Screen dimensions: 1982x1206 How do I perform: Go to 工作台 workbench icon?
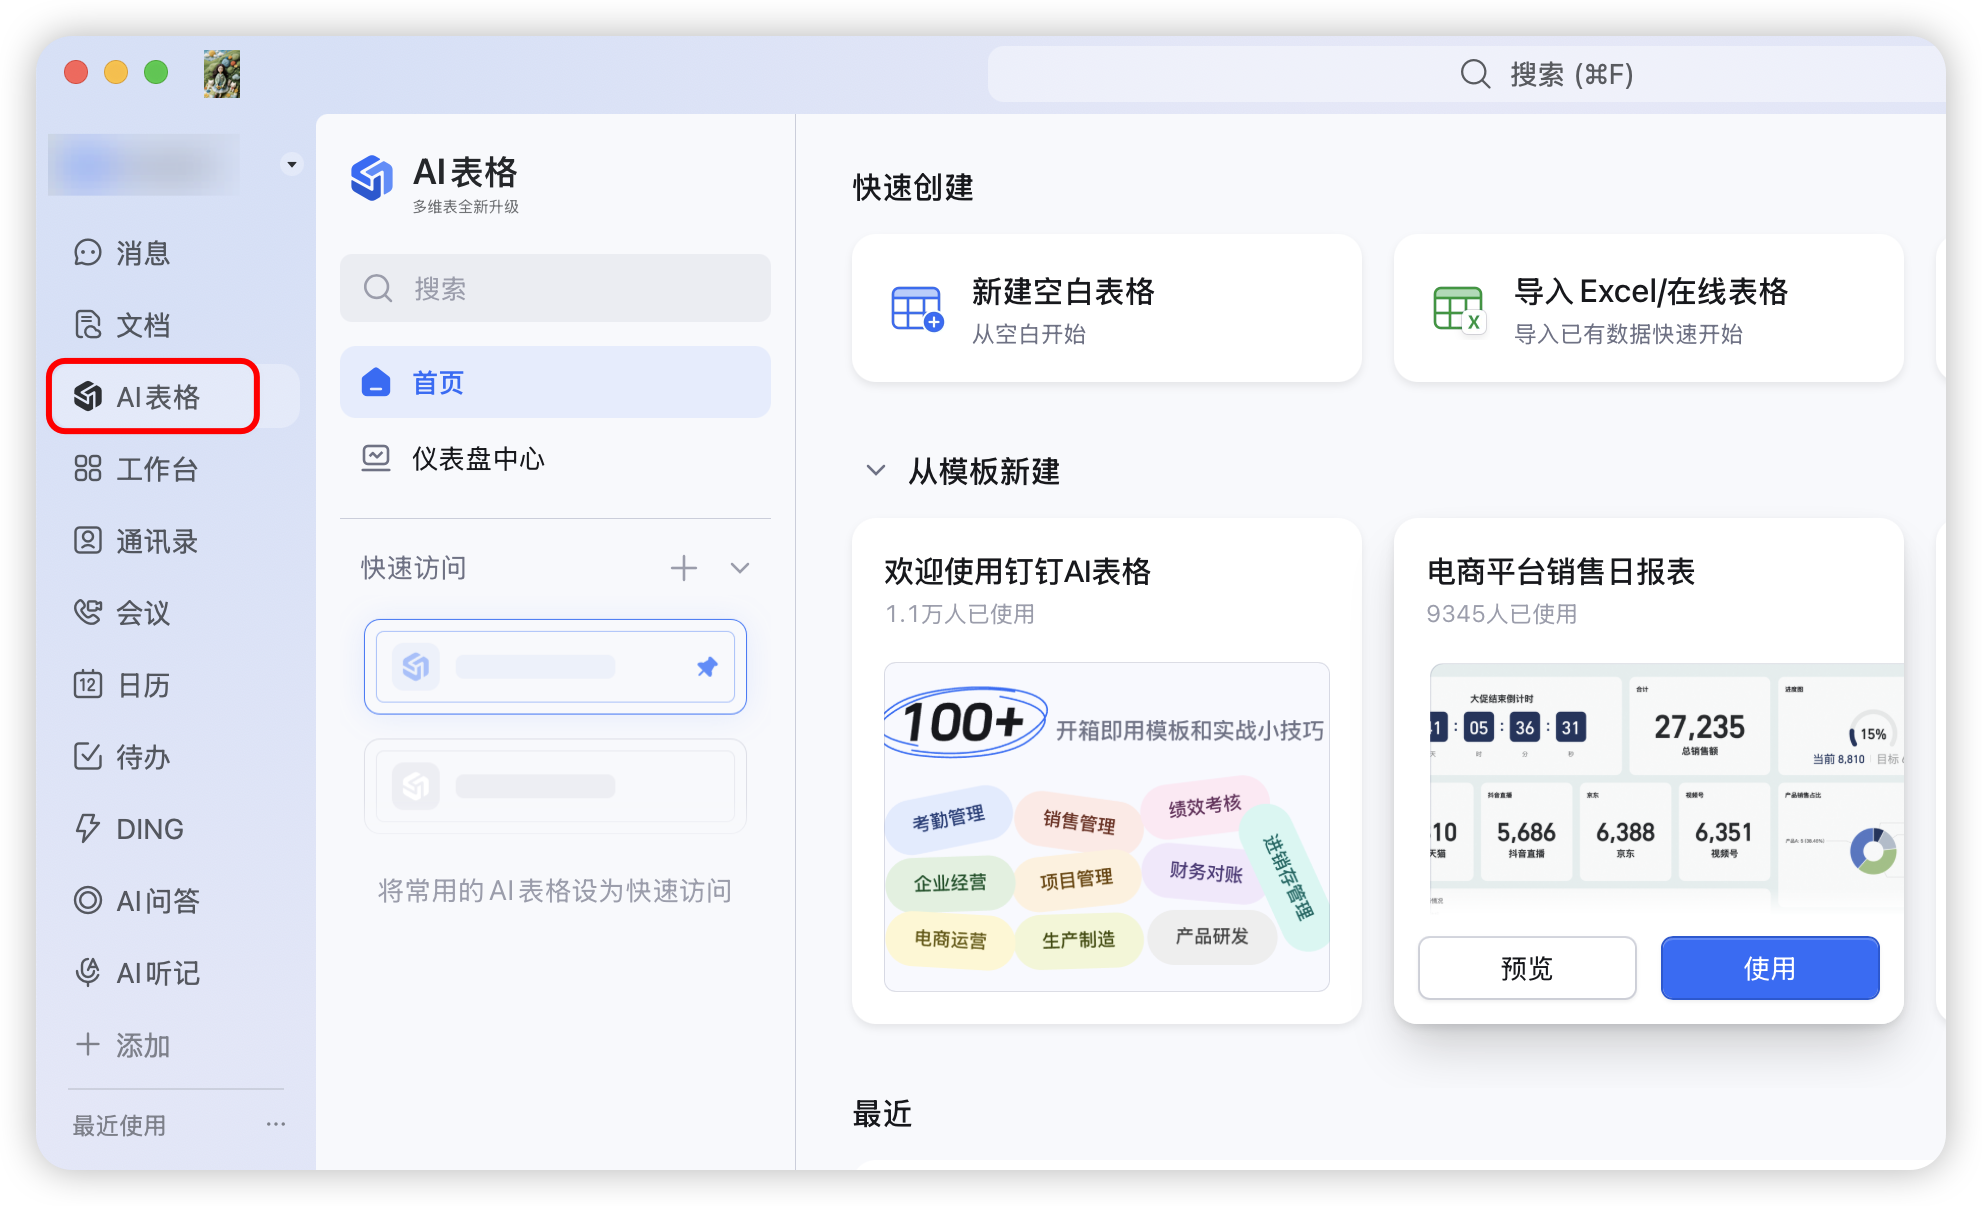[88, 468]
